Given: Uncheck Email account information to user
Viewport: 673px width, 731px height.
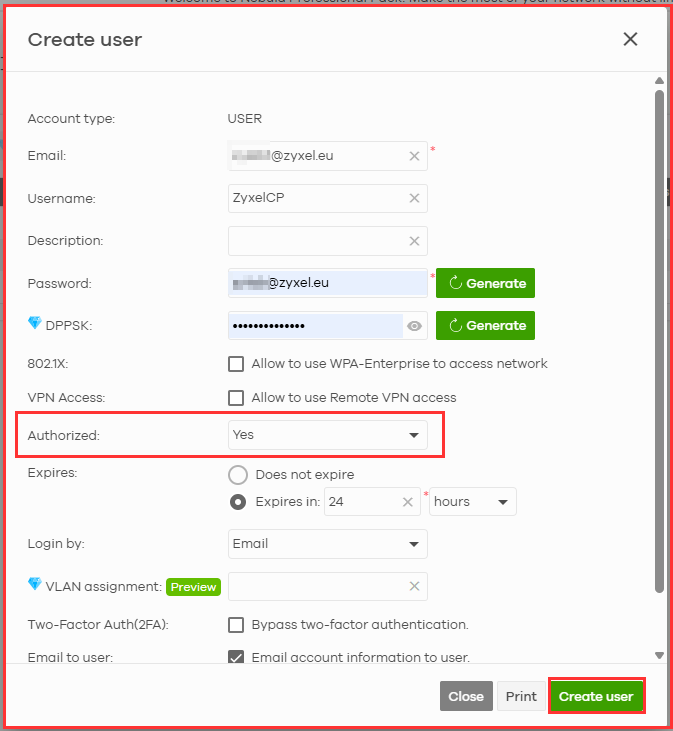Looking at the screenshot, I should coord(236,657).
